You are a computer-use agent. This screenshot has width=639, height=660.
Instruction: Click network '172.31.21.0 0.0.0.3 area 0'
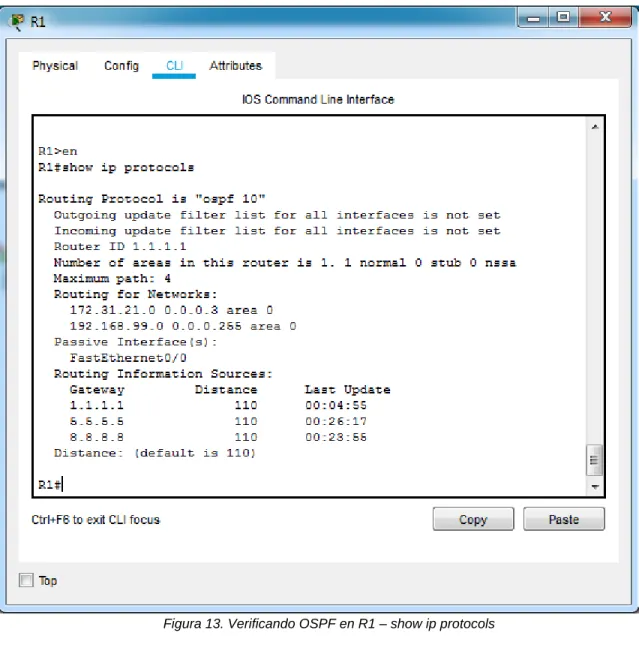171,310
